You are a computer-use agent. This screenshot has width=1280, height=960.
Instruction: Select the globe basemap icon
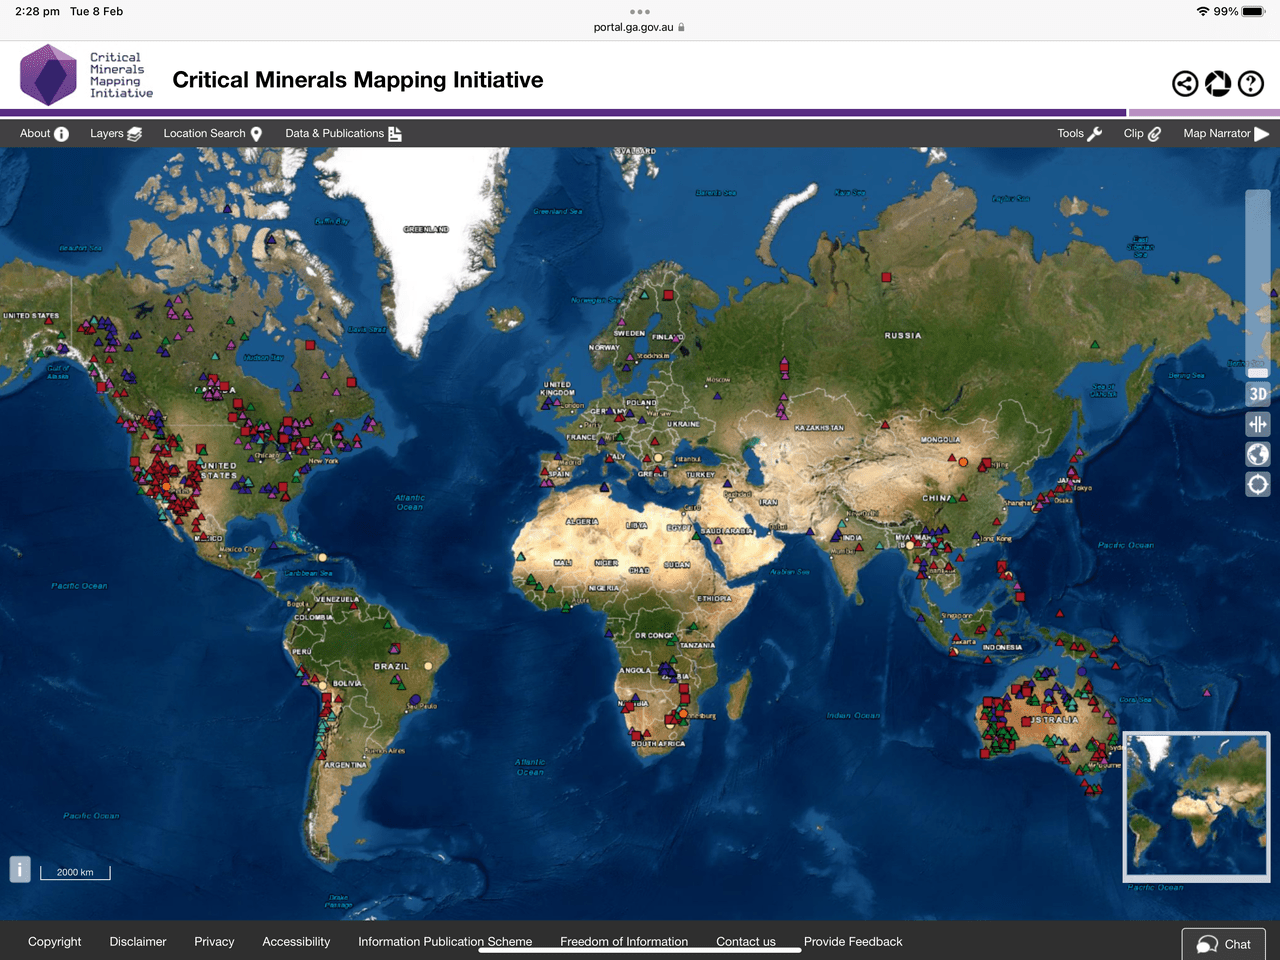point(1257,454)
